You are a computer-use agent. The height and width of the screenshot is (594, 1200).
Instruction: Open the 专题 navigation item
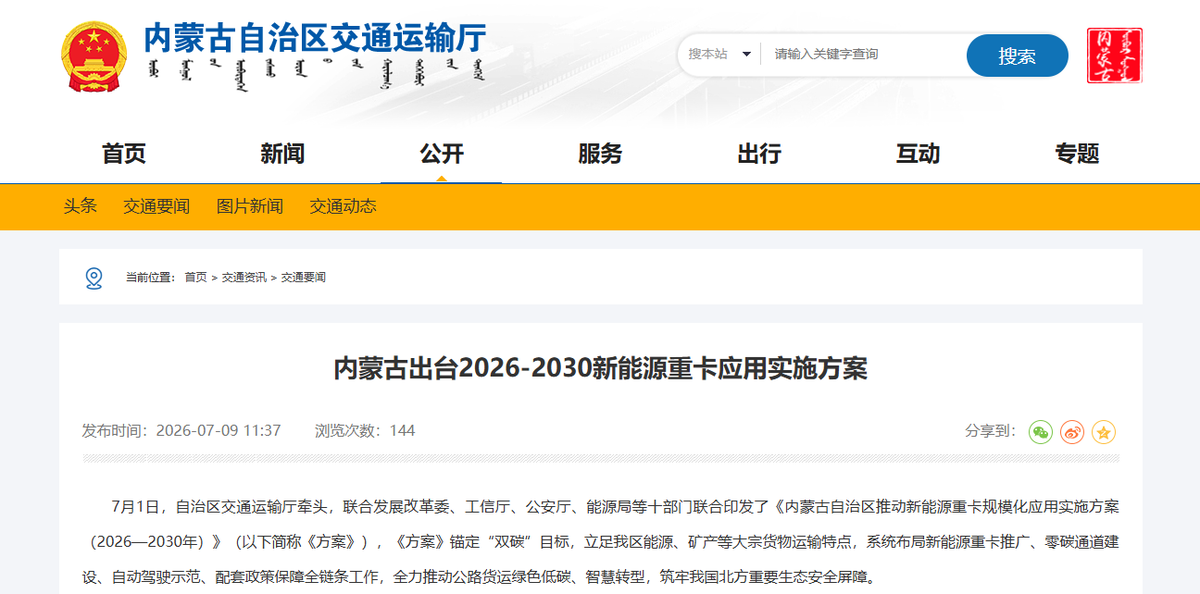(1077, 154)
